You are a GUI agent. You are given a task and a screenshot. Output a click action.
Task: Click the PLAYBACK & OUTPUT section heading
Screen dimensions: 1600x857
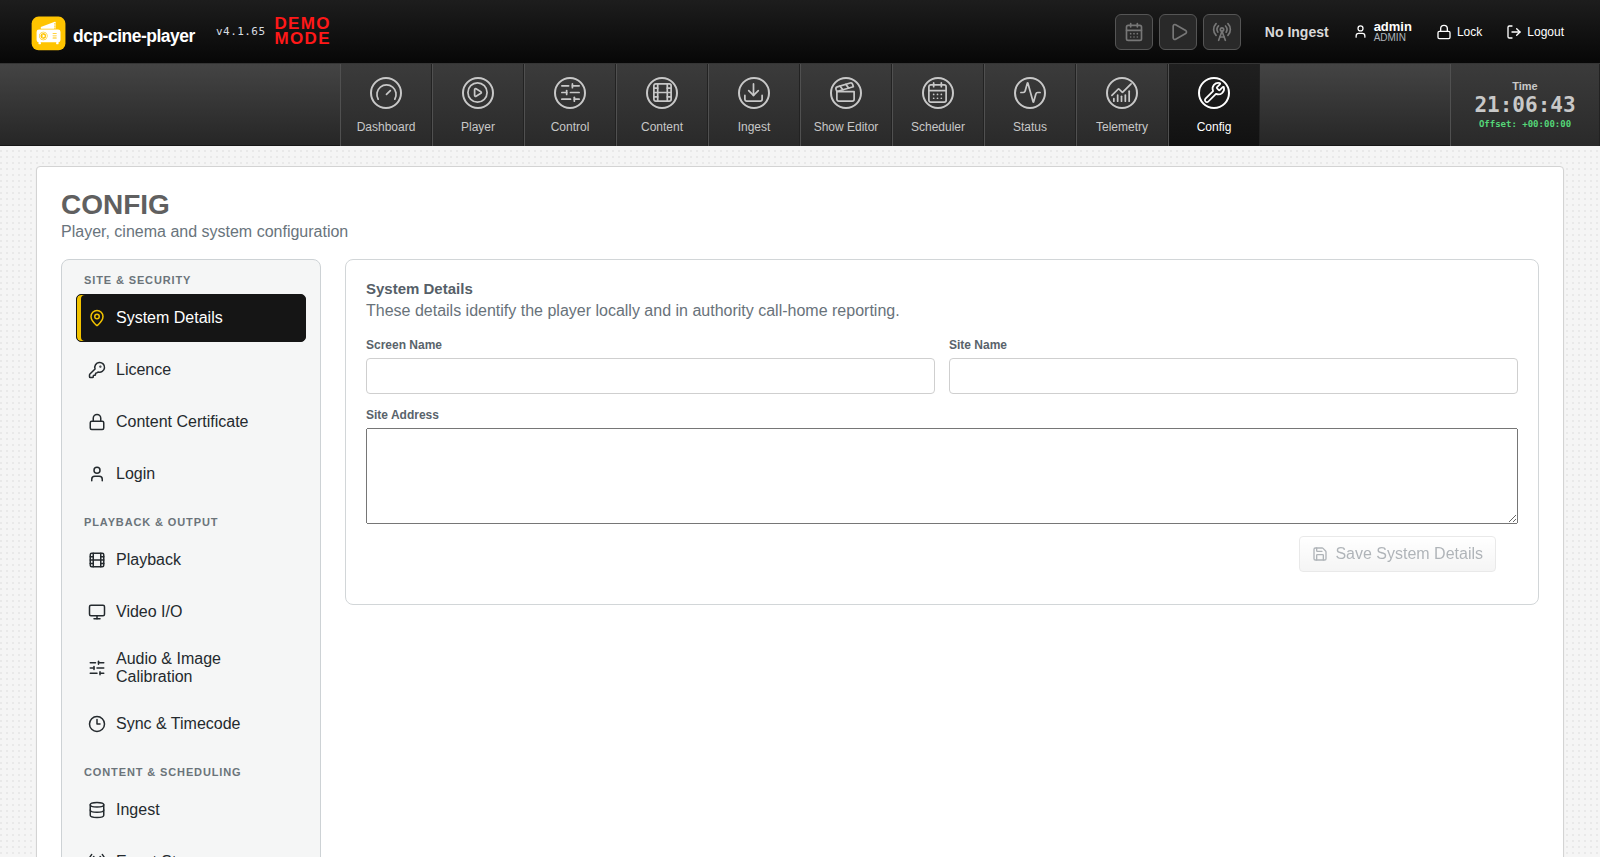pos(151,522)
